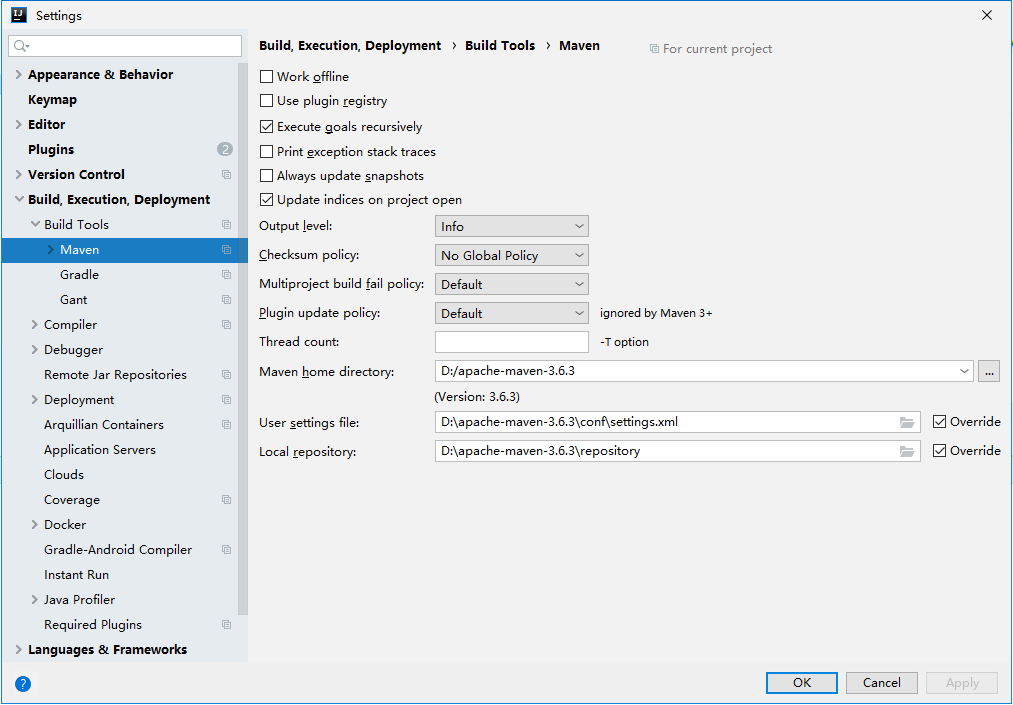1013x705 pixels.
Task: Open the help question mark icon
Action: pos(23,684)
